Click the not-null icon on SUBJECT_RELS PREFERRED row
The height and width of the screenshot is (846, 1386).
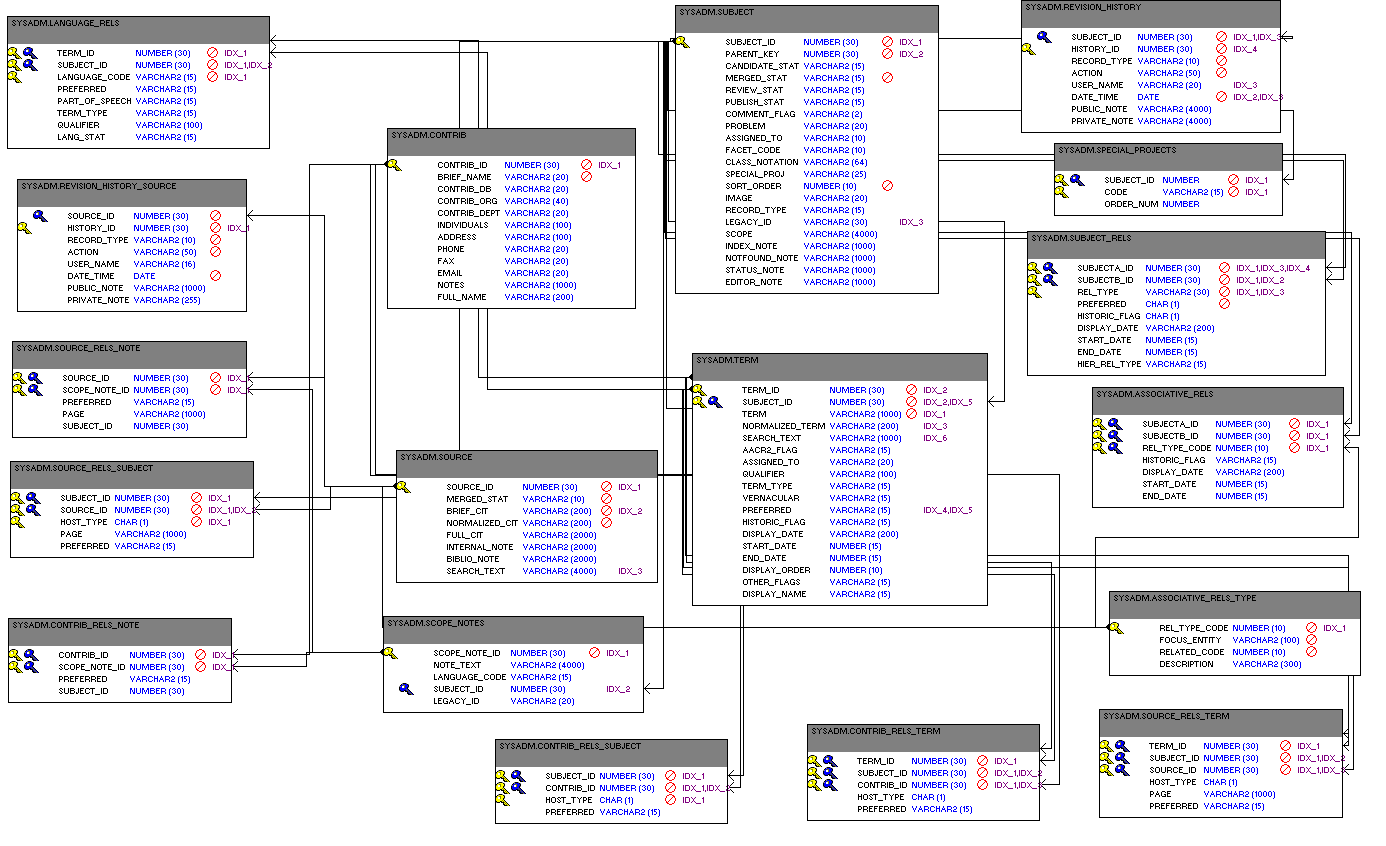tap(1225, 304)
